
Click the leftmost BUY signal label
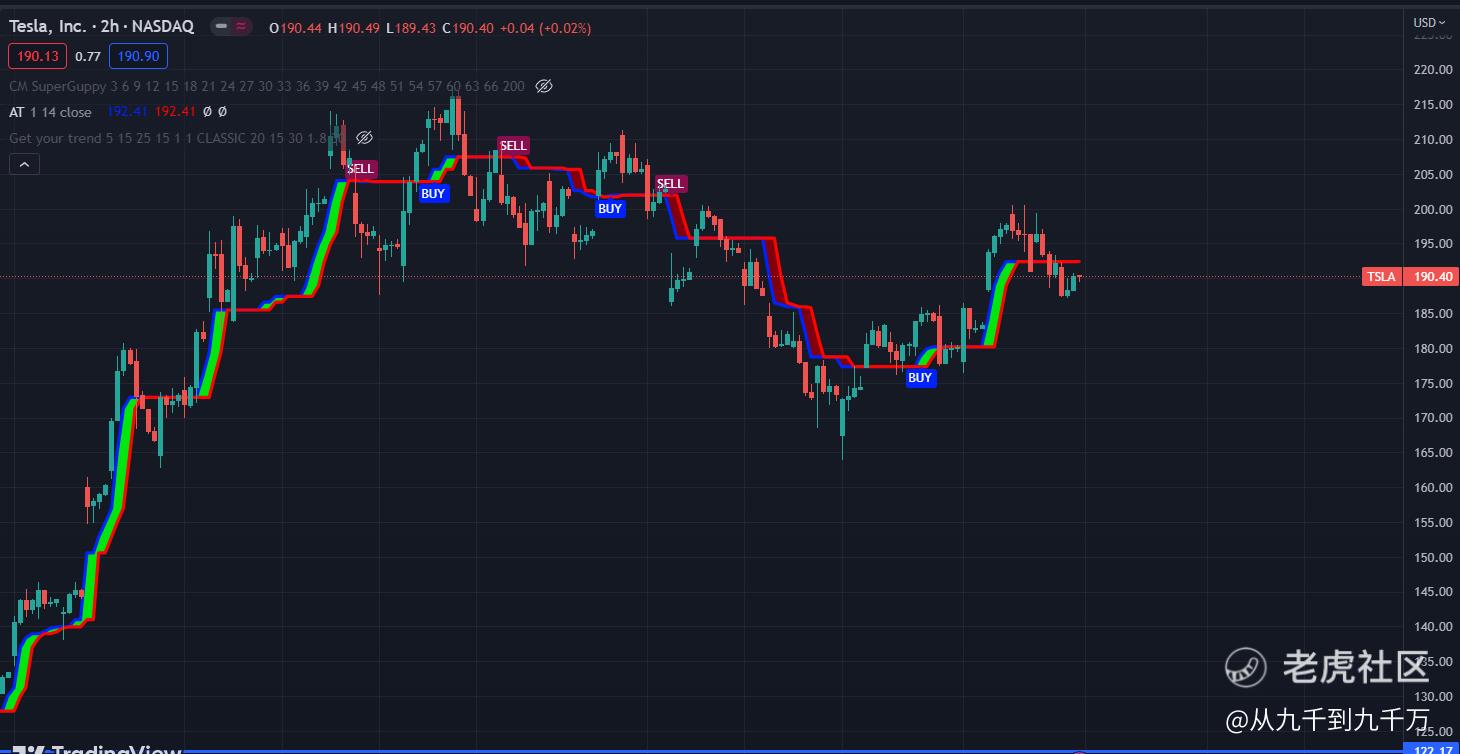click(433, 193)
